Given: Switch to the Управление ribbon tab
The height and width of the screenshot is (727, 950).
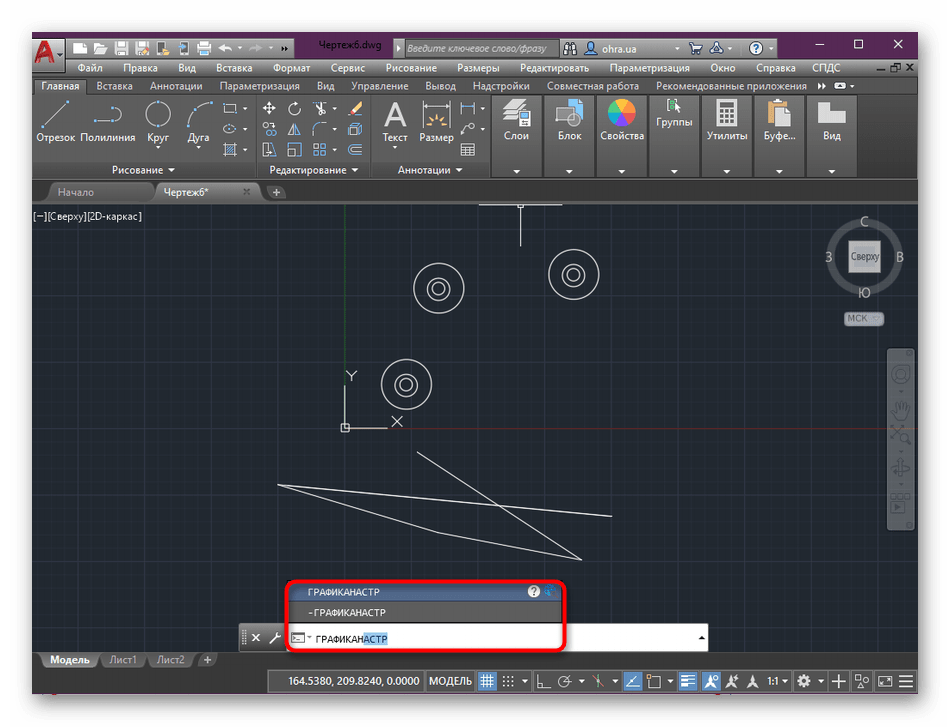Looking at the screenshot, I should (x=380, y=86).
